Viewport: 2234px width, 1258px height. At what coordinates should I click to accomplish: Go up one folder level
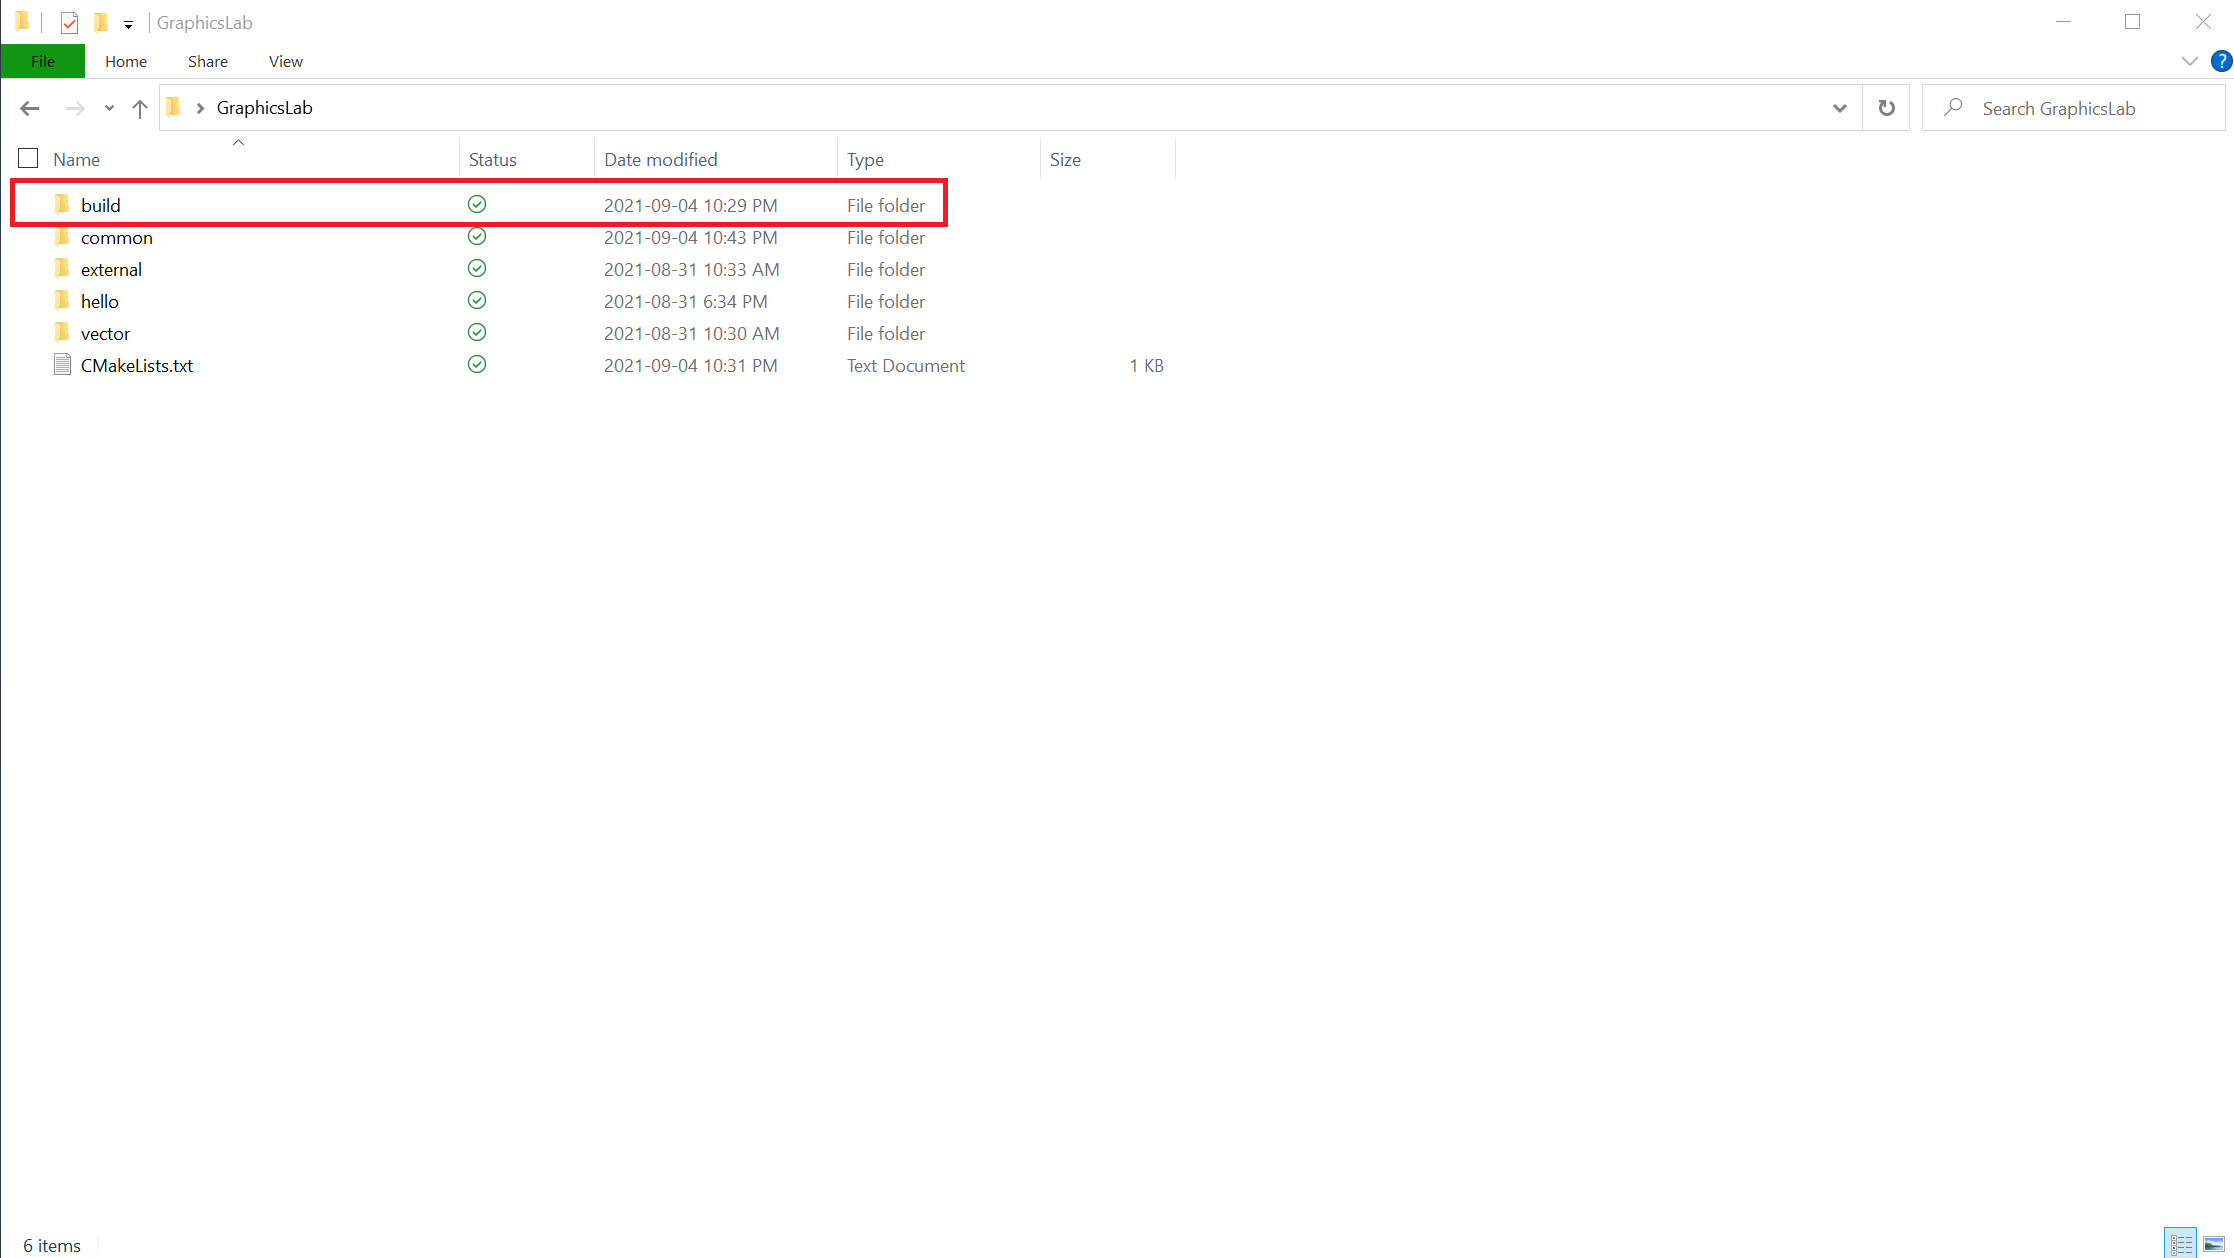tap(140, 108)
